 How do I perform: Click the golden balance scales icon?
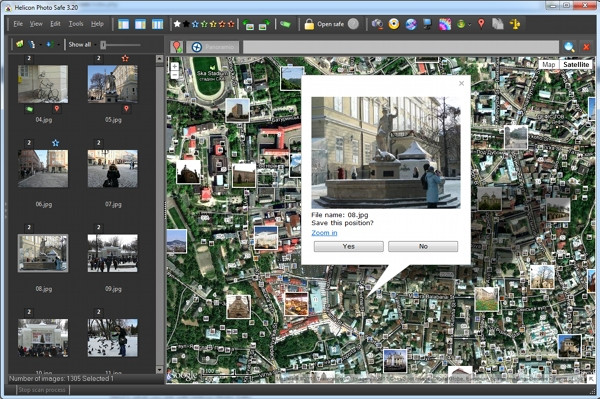(515, 24)
